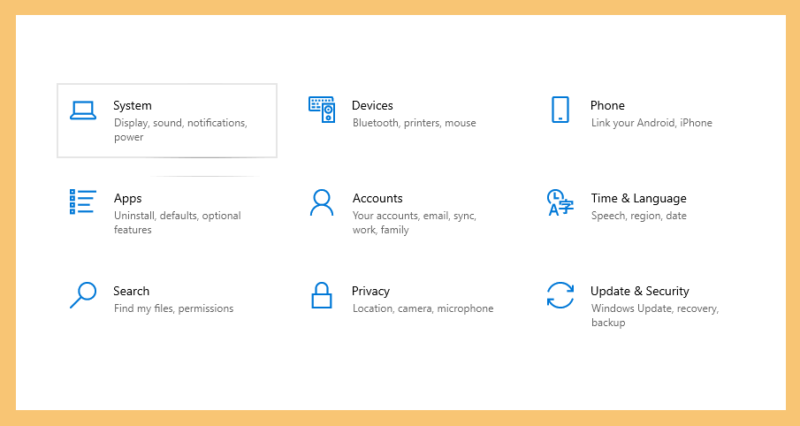Open the System settings title
Screen dimensions: 800x426
pos(132,106)
